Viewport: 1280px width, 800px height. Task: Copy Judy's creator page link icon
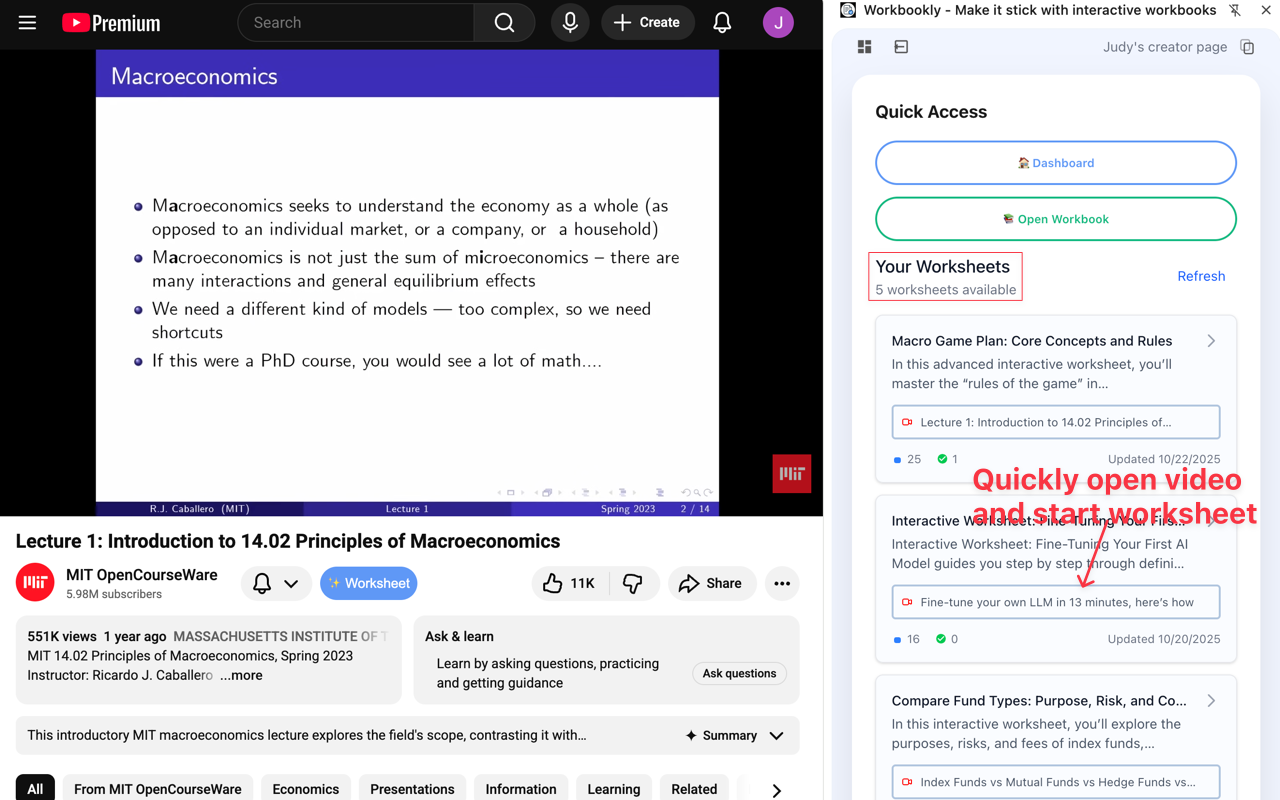[x=1247, y=47]
